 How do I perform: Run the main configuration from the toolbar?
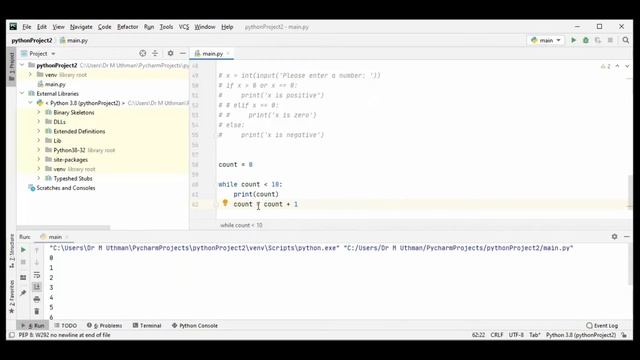[x=573, y=40]
